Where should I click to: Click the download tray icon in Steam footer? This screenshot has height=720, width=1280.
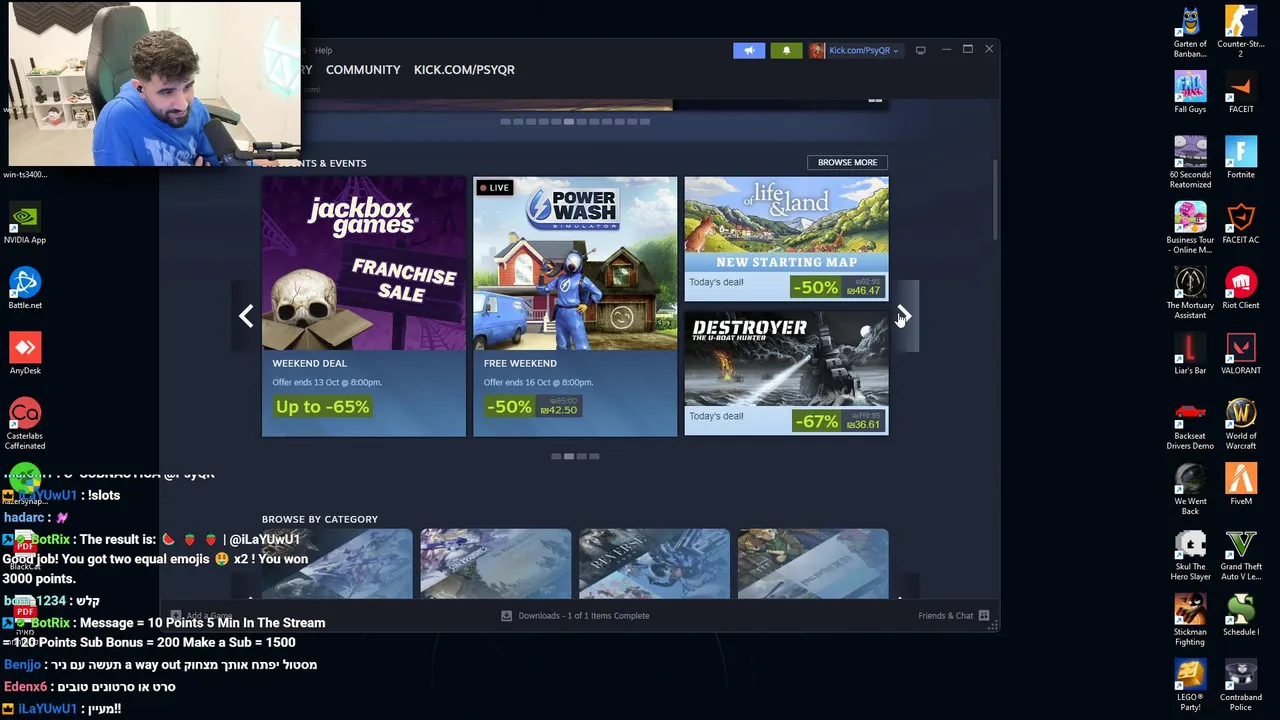506,616
